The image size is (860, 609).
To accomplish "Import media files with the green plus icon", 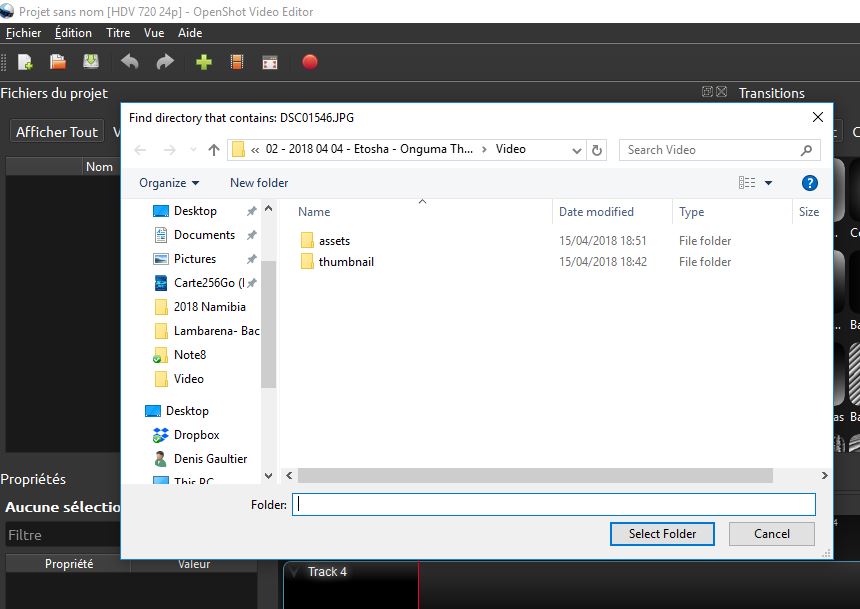I will pos(204,61).
